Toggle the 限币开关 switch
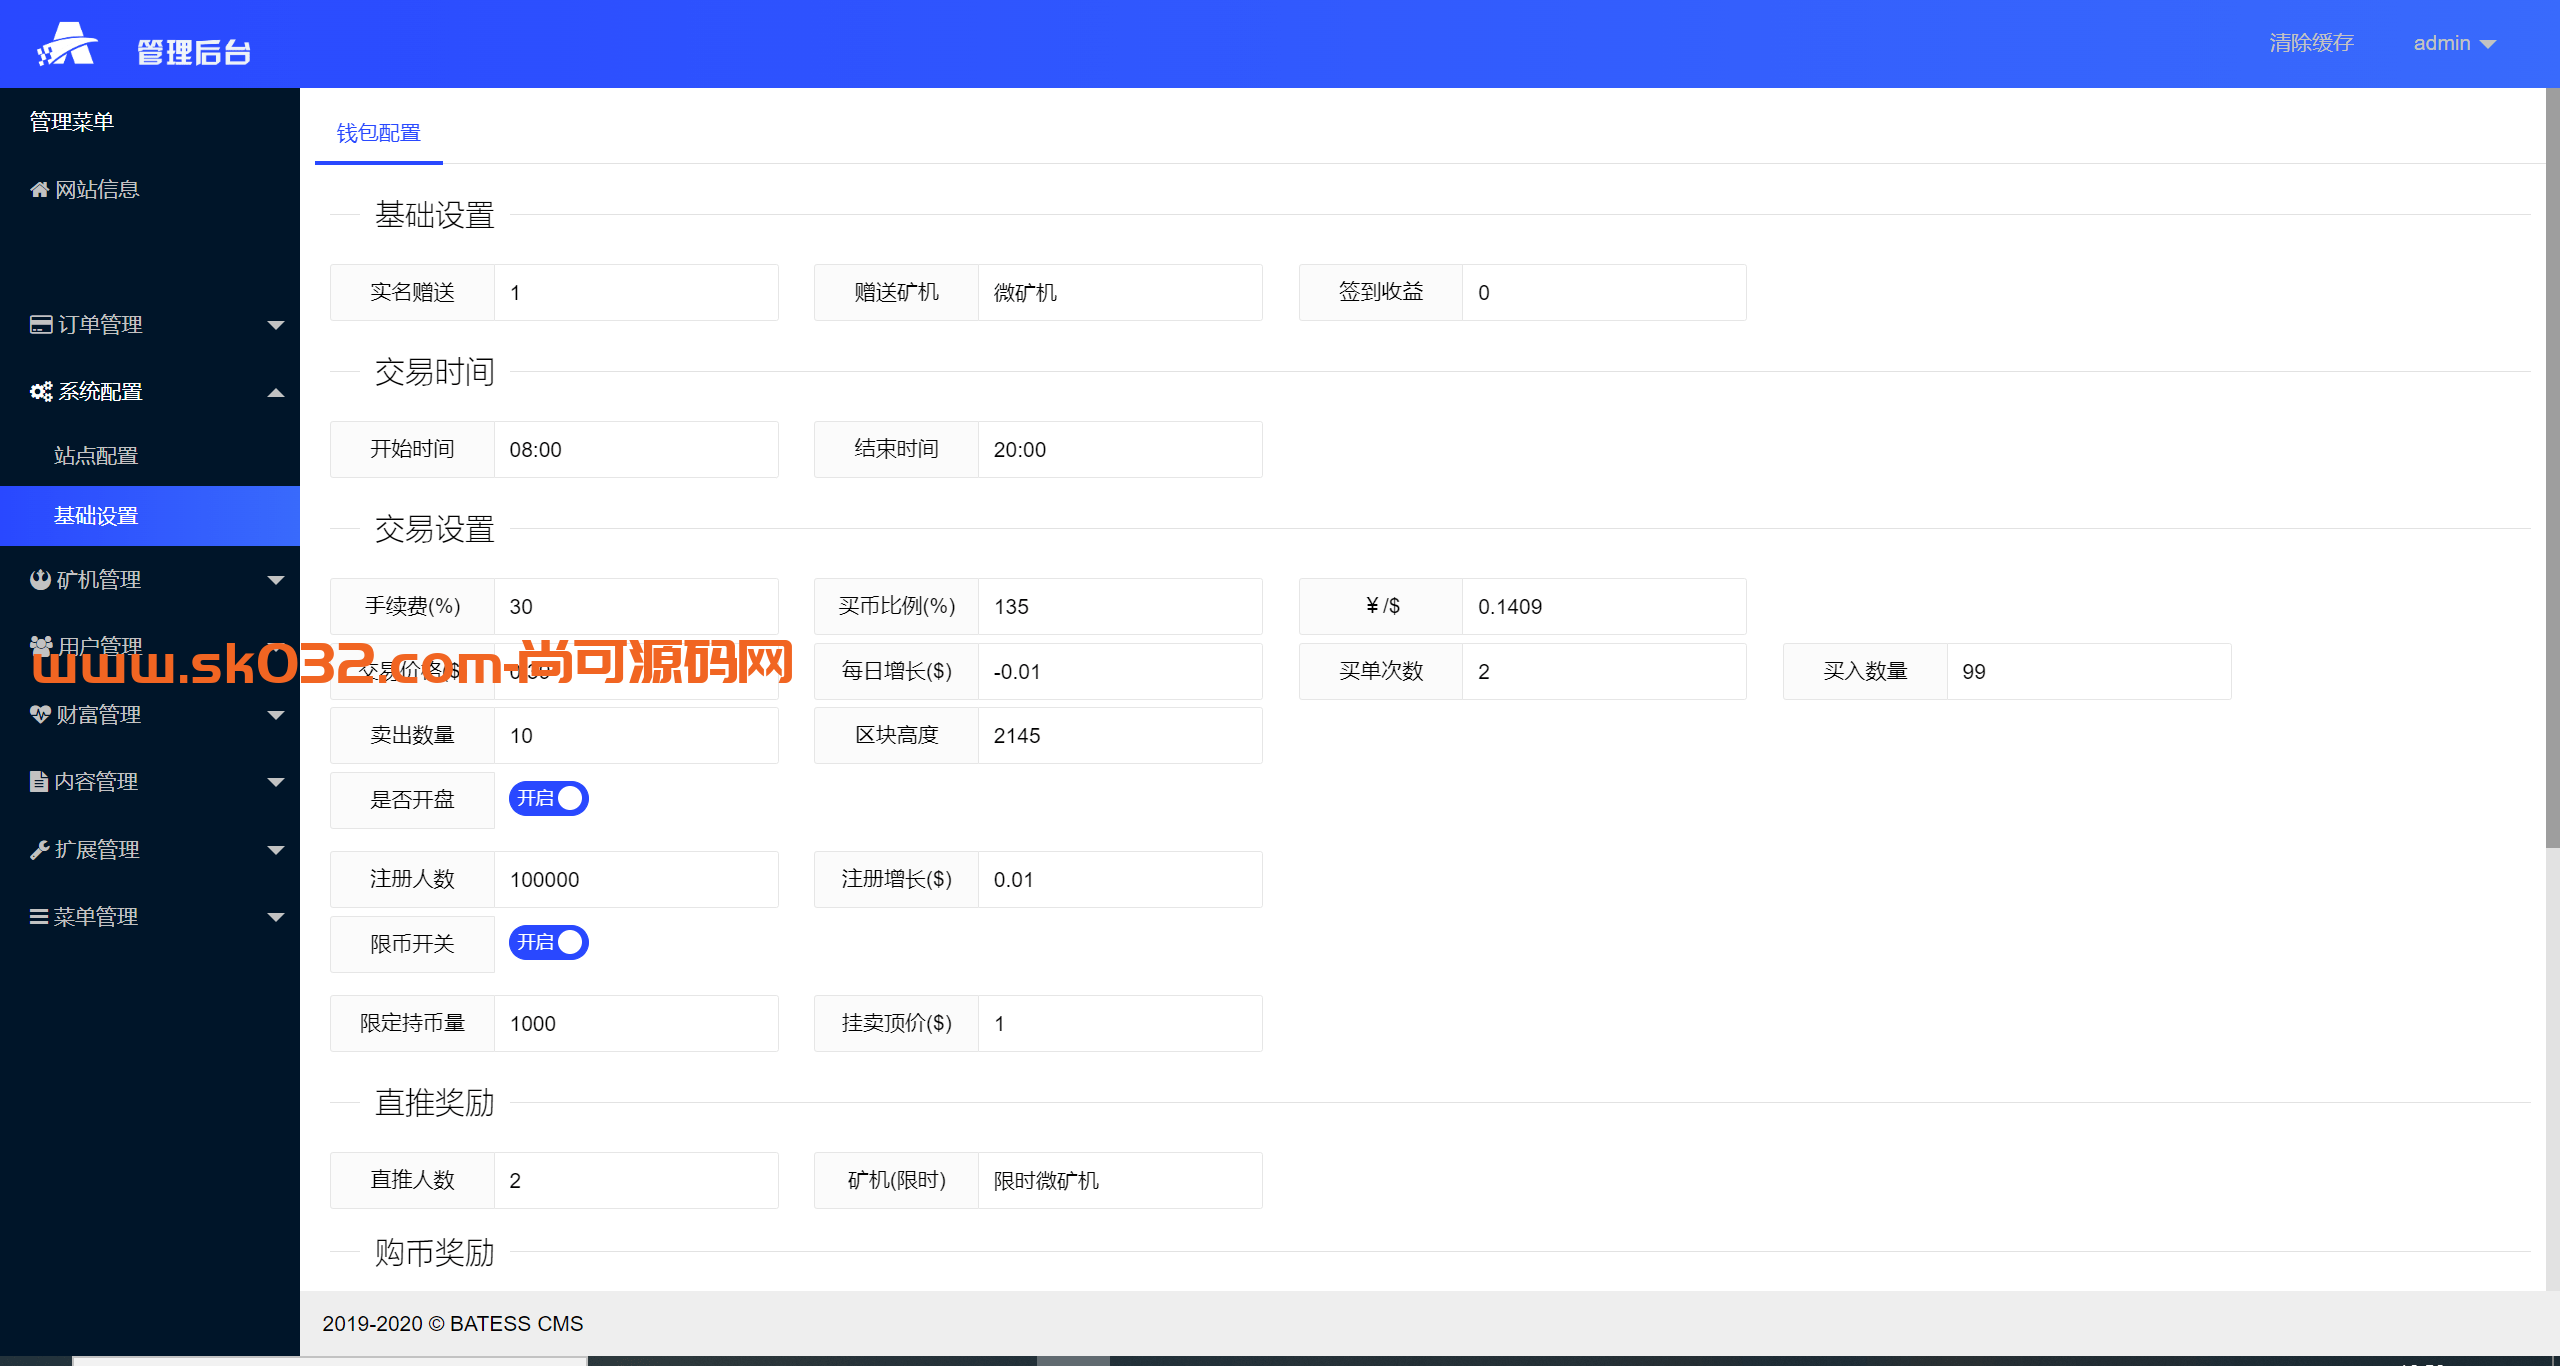 click(549, 943)
